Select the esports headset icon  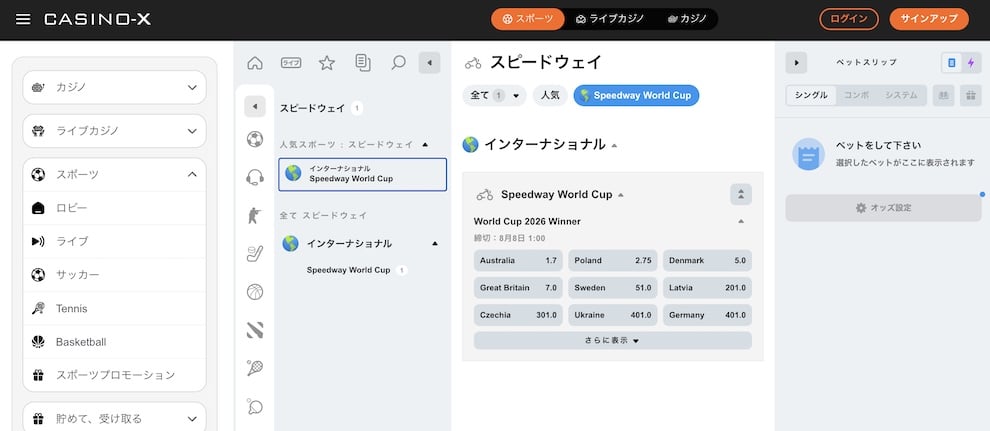255,177
